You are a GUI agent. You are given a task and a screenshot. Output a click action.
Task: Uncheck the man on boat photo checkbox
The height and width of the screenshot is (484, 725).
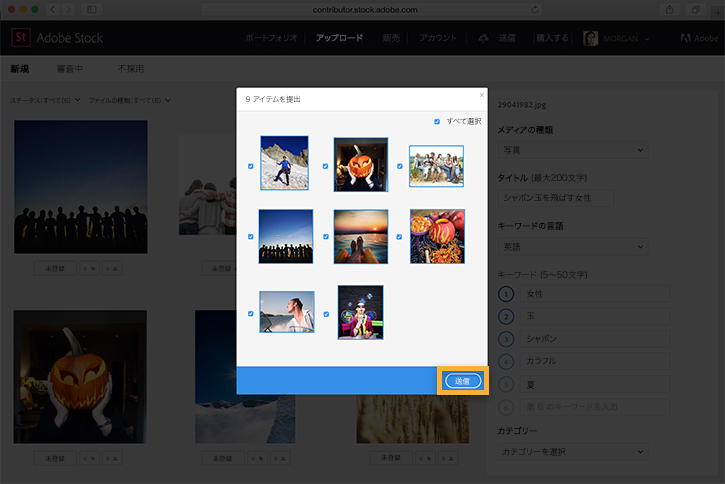tap(251, 313)
